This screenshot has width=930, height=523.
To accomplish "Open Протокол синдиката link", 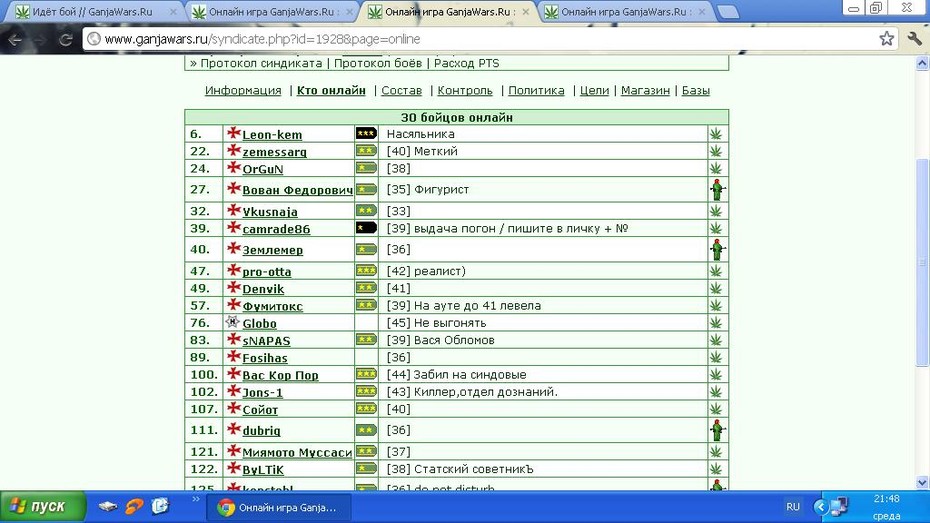I will tap(261, 63).
